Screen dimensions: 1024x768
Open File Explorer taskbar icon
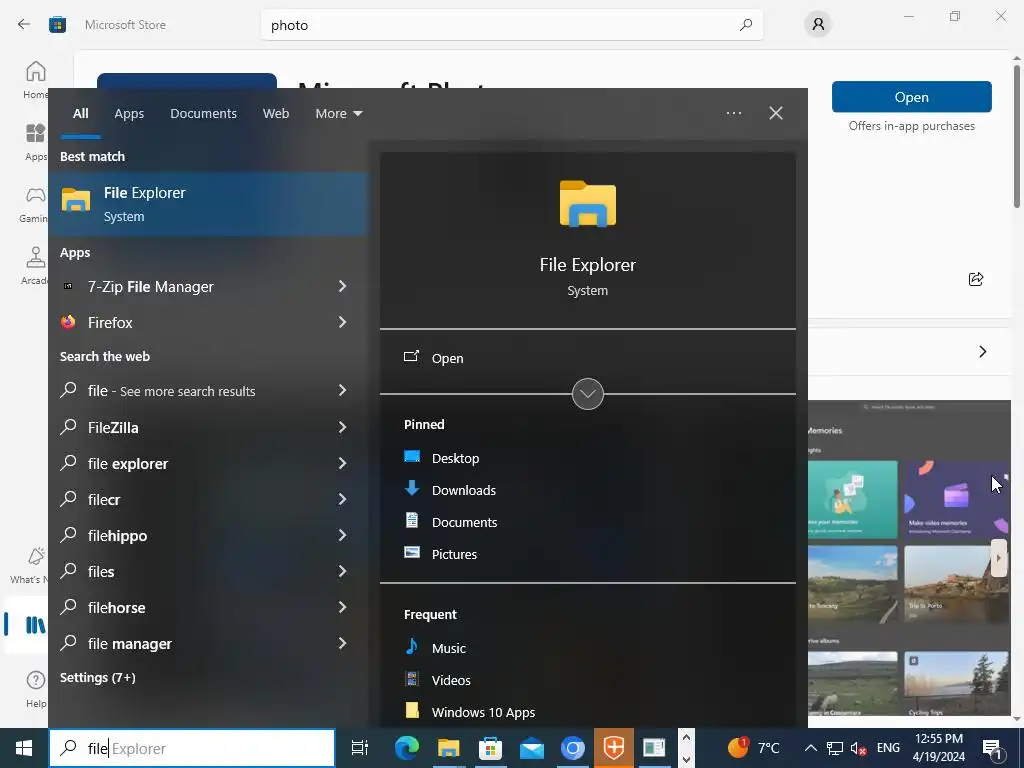point(449,748)
